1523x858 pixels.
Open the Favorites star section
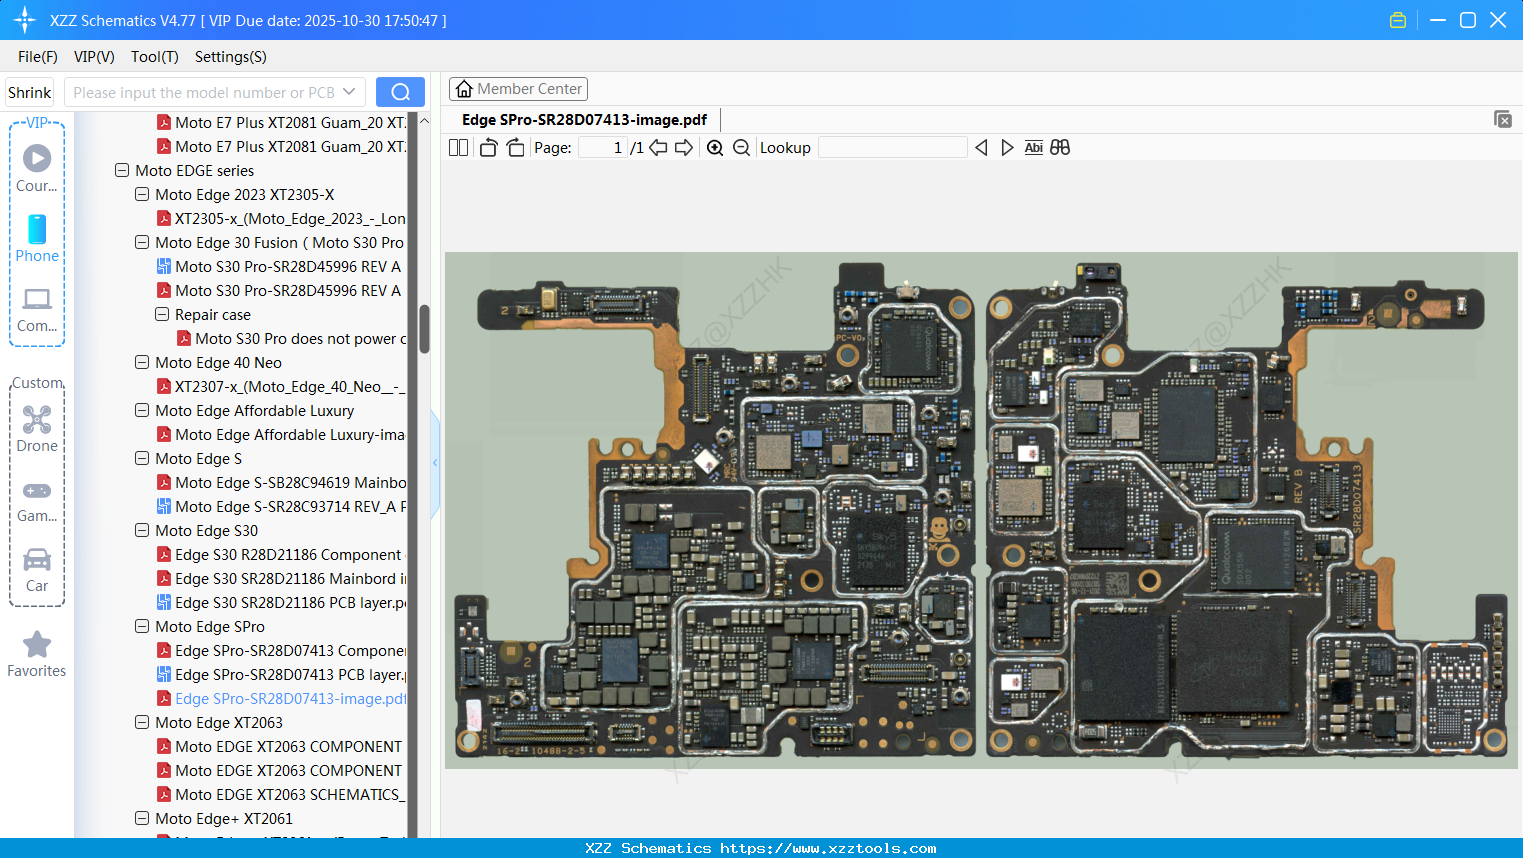click(37, 655)
